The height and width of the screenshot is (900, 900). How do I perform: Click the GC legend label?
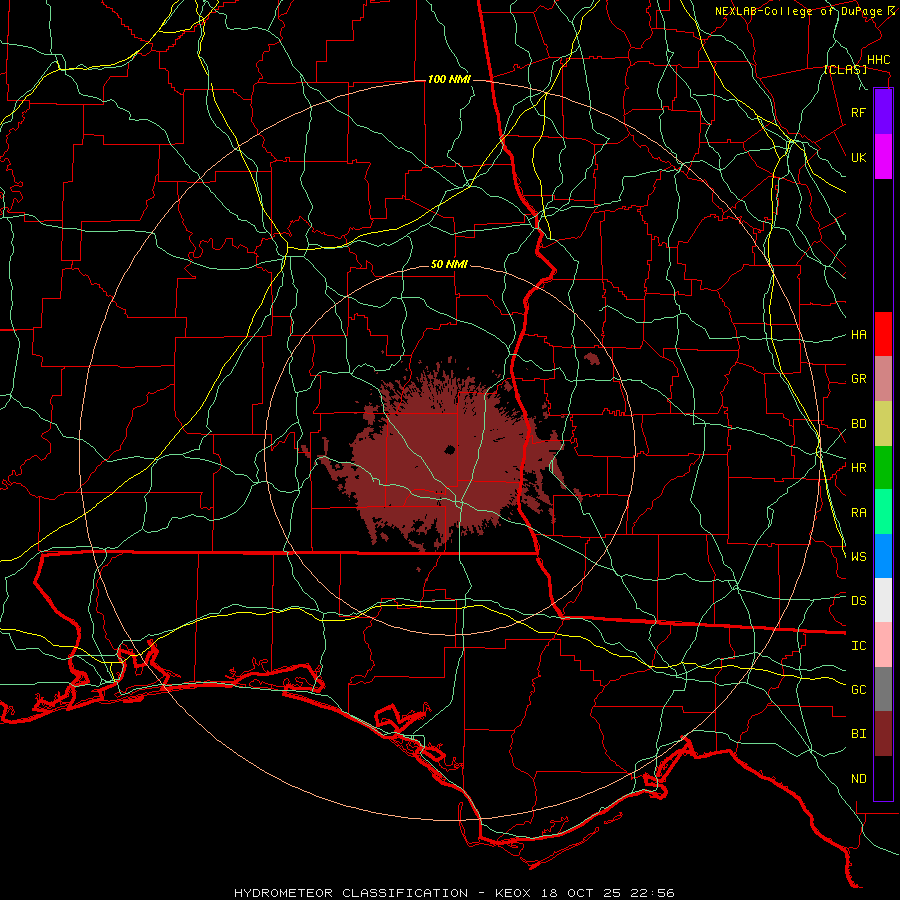(858, 689)
